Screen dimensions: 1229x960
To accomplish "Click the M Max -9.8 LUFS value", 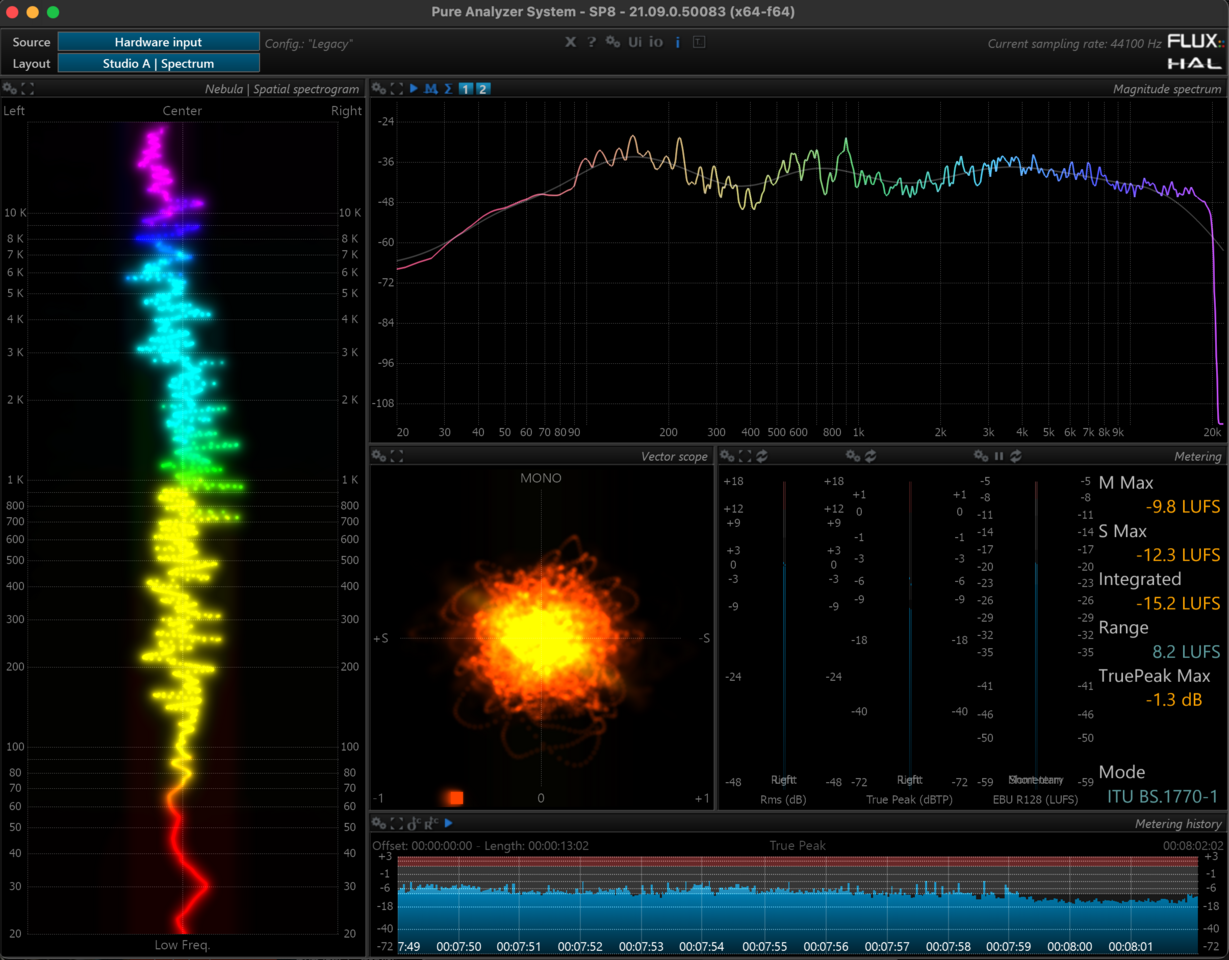I will pos(1183,507).
